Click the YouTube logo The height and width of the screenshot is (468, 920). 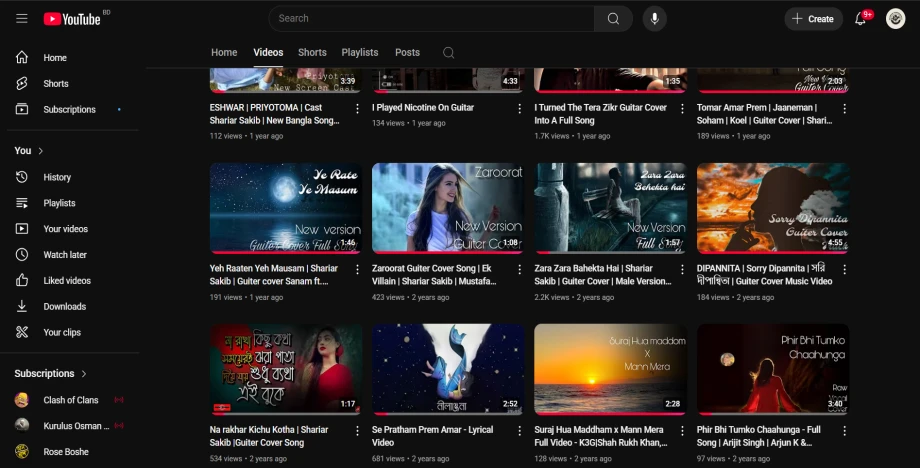tap(72, 19)
